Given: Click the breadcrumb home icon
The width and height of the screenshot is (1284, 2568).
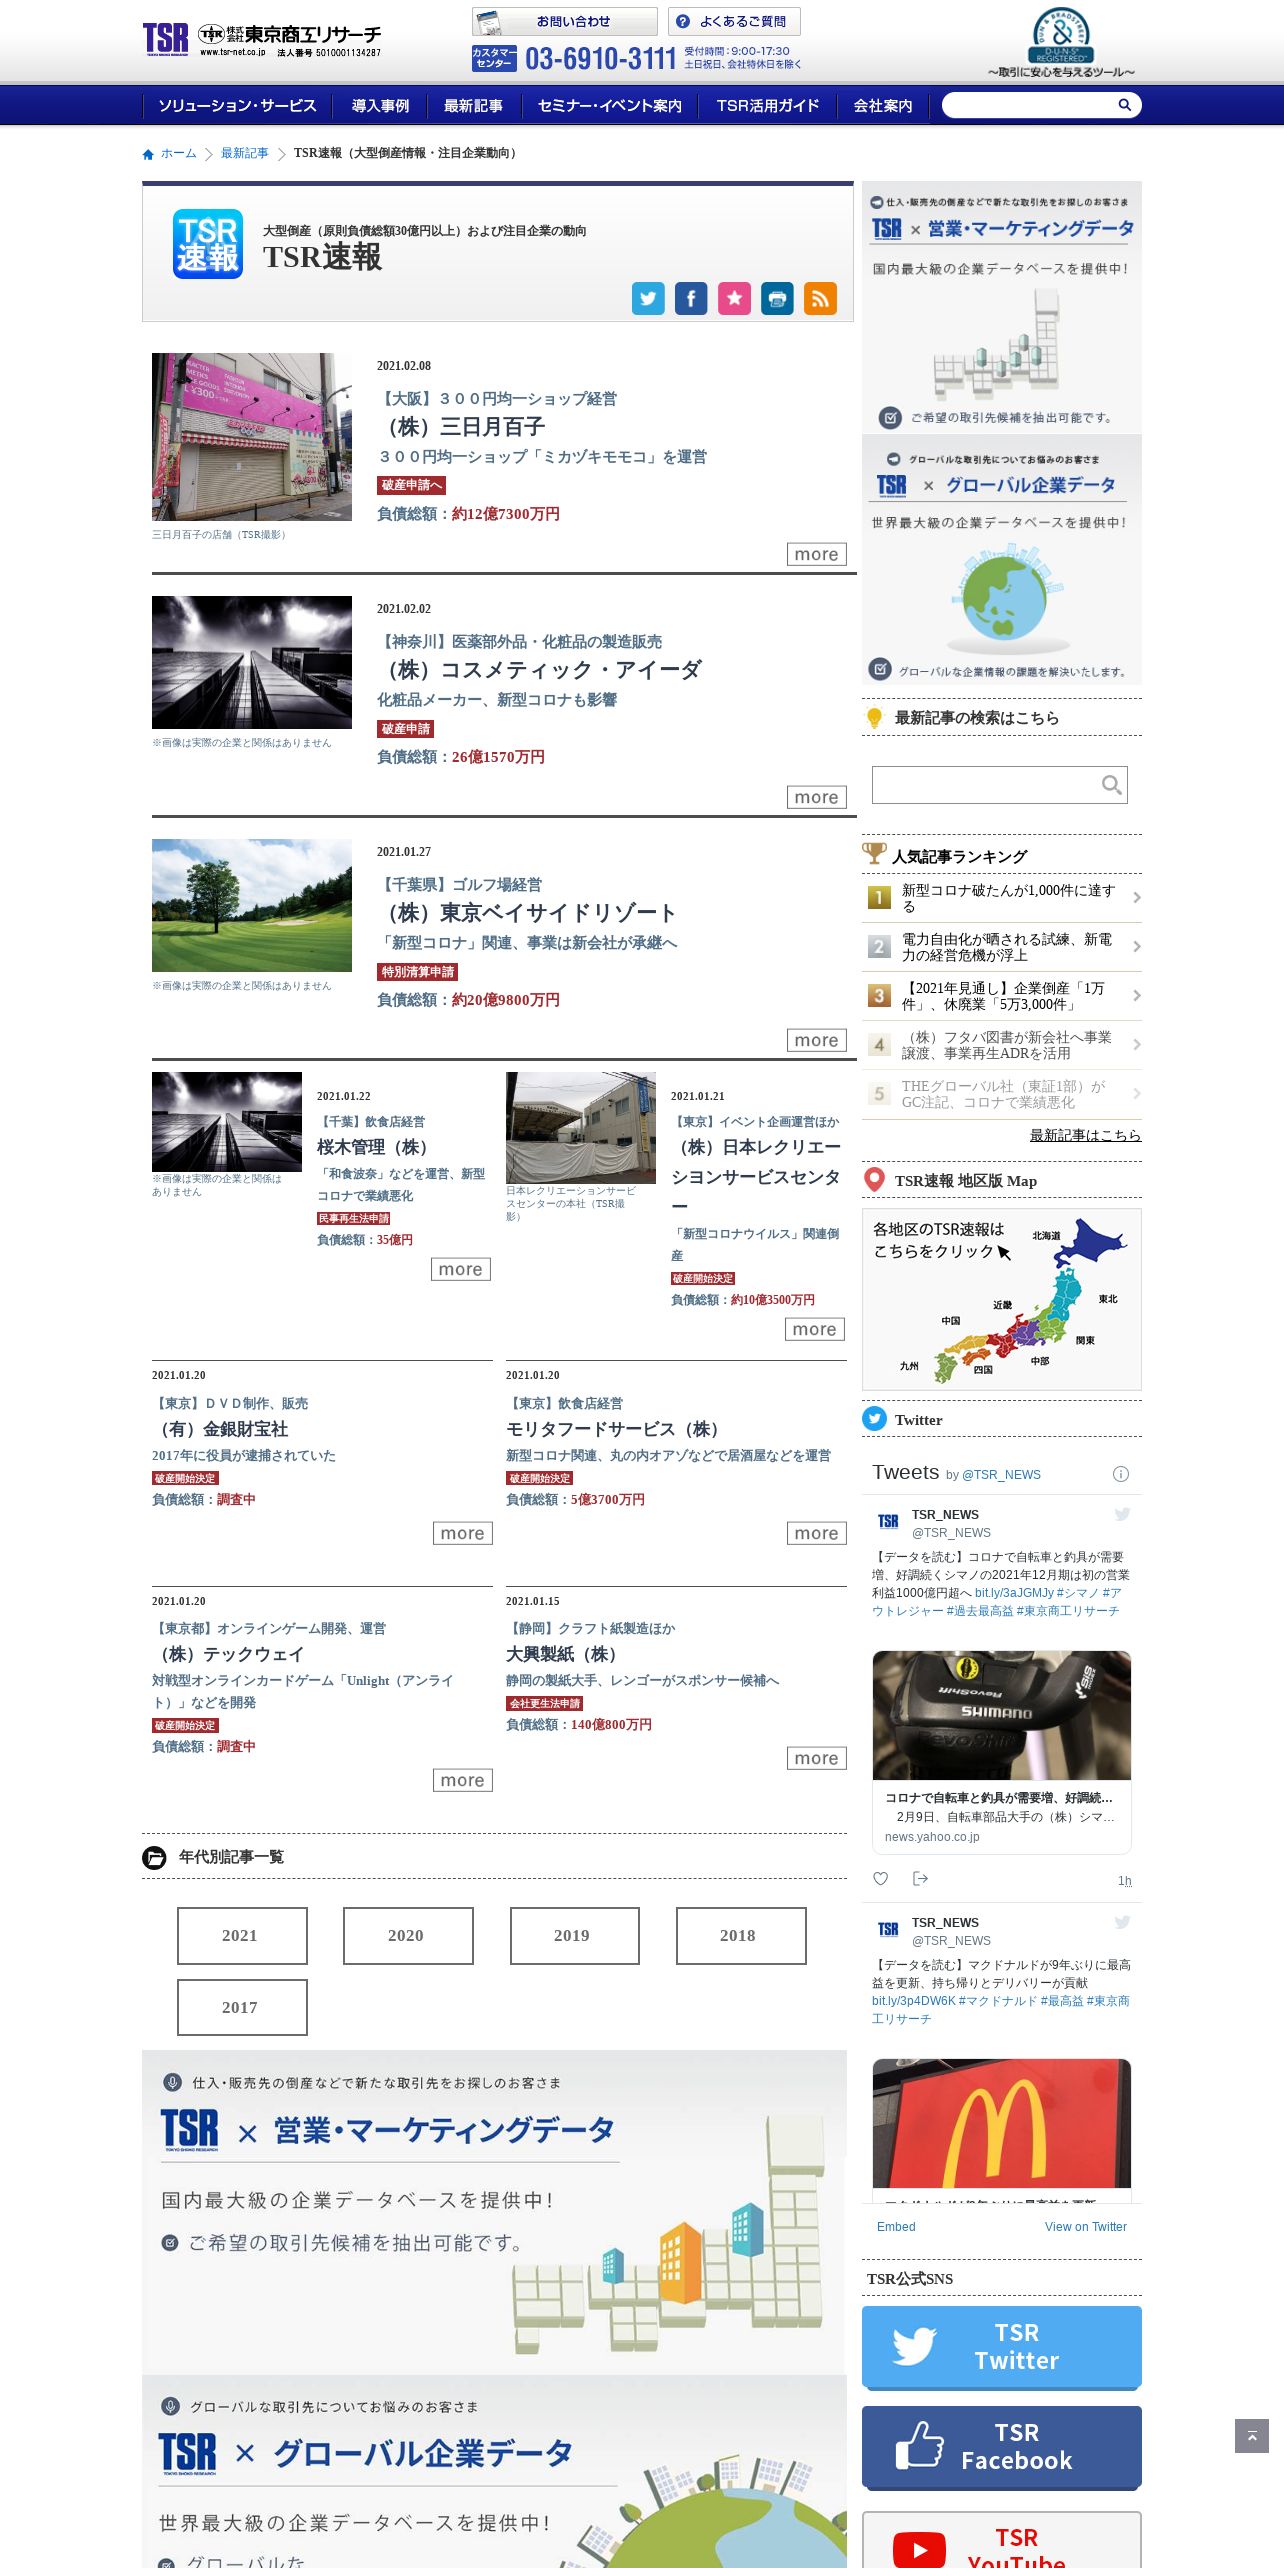Looking at the screenshot, I should (x=148, y=154).
